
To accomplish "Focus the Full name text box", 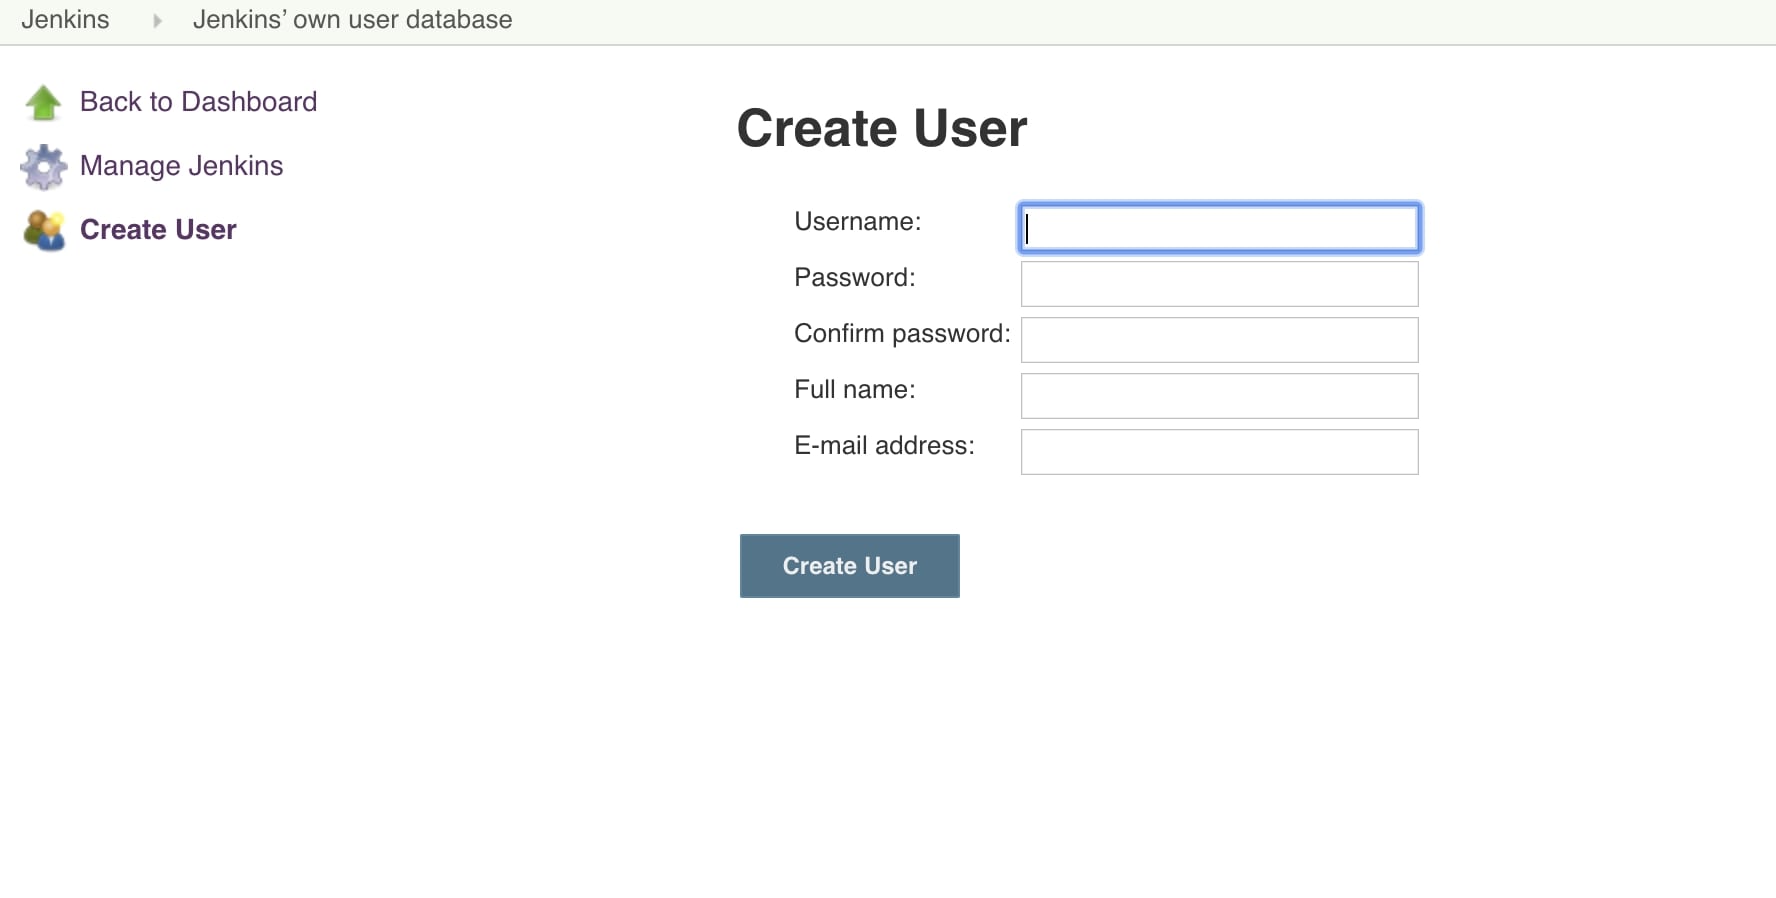I will click(x=1219, y=396).
